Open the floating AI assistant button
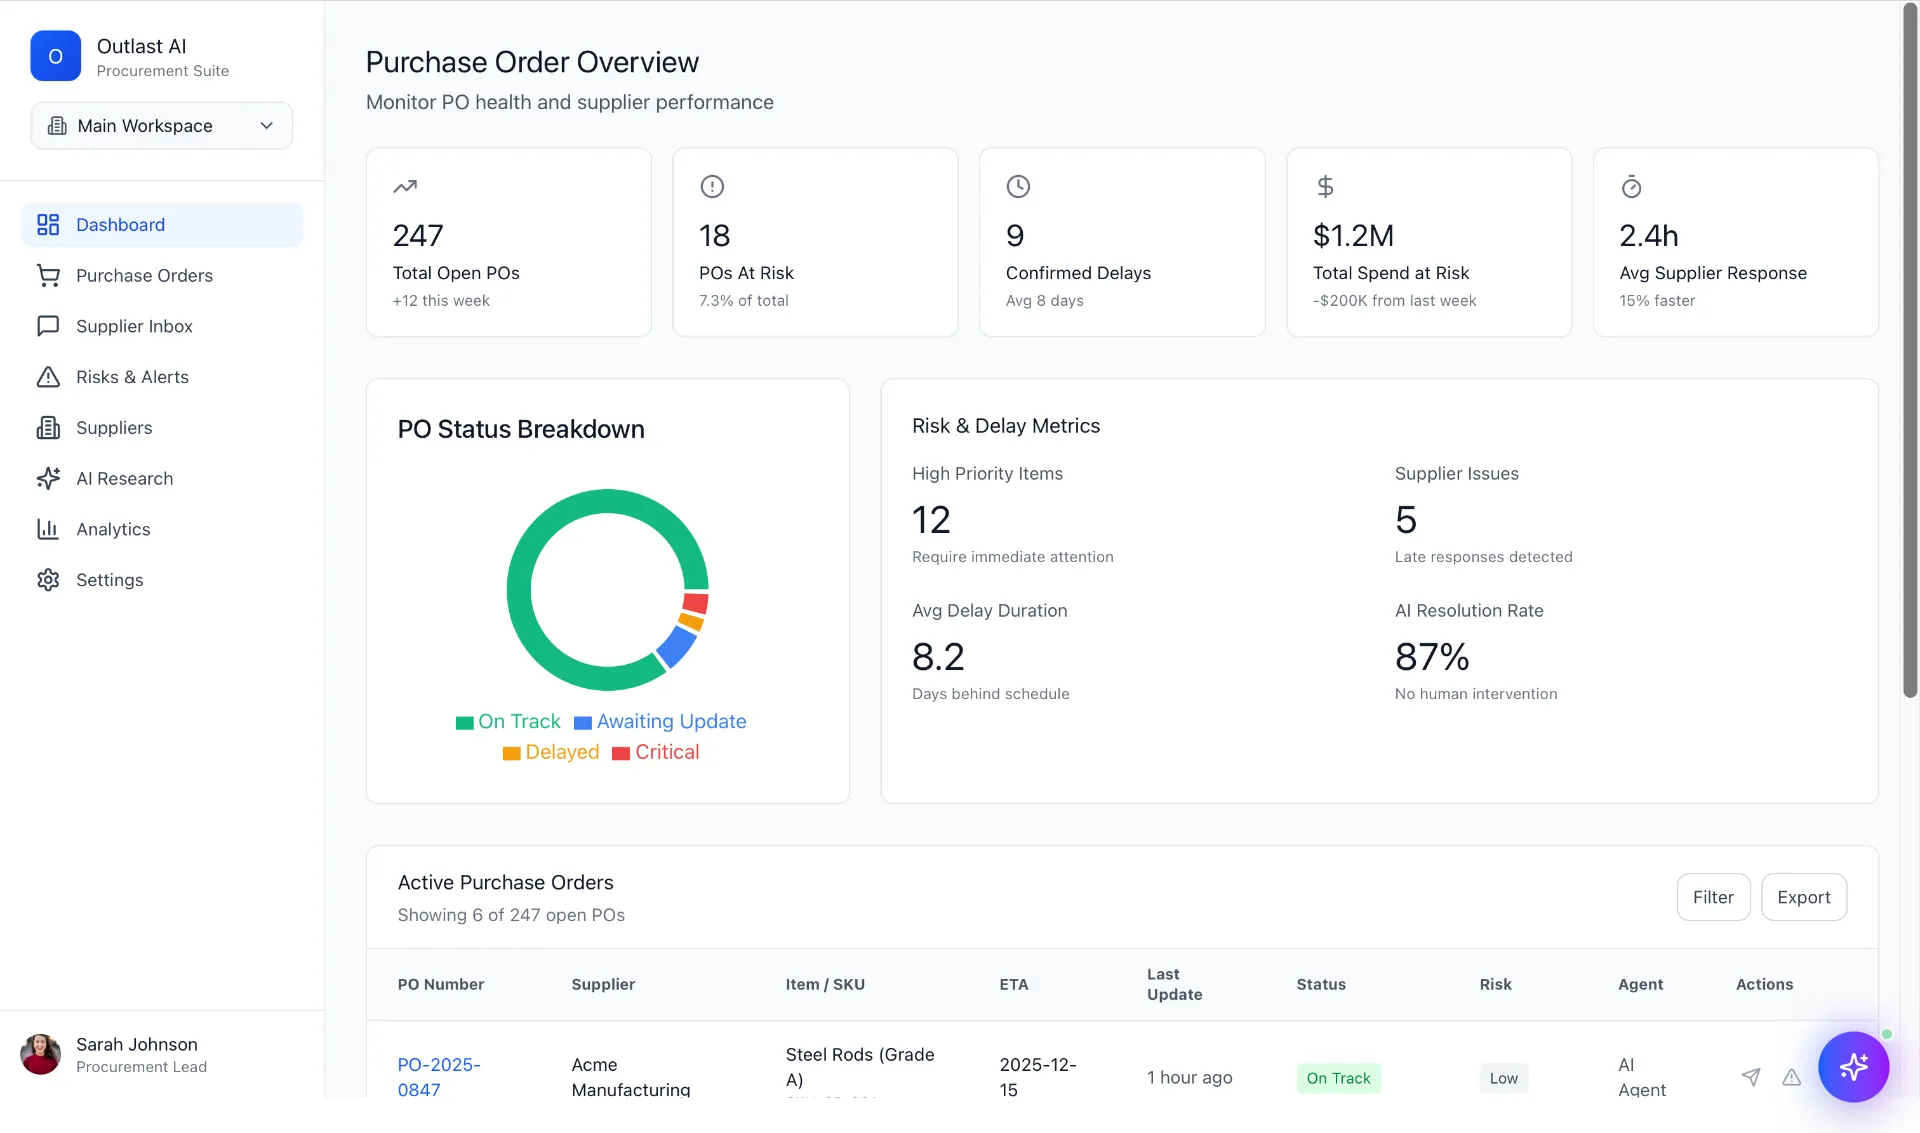The height and width of the screenshot is (1133, 1920). pos(1853,1067)
